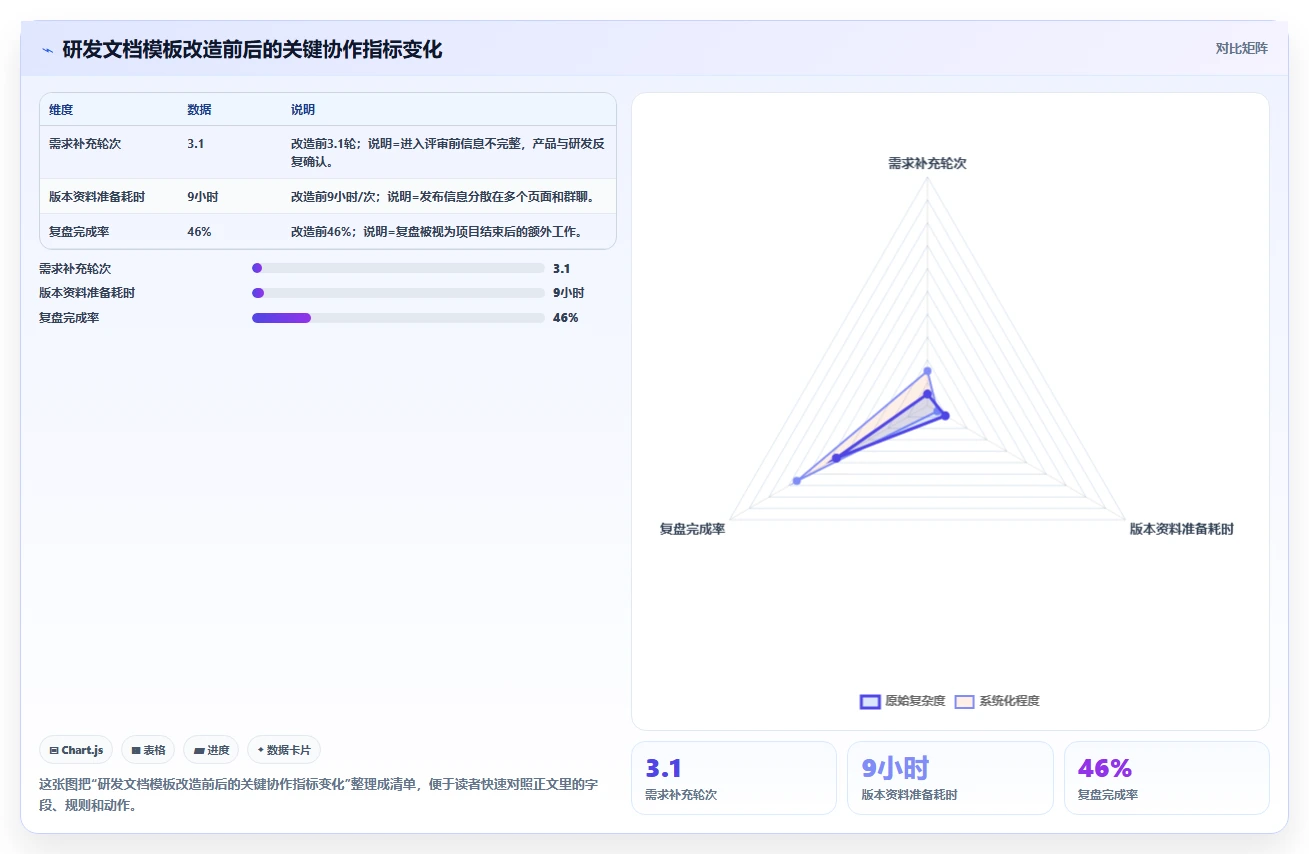The height and width of the screenshot is (854, 1309).
Task: Click description starting 改造前46%
Action: coord(437,232)
